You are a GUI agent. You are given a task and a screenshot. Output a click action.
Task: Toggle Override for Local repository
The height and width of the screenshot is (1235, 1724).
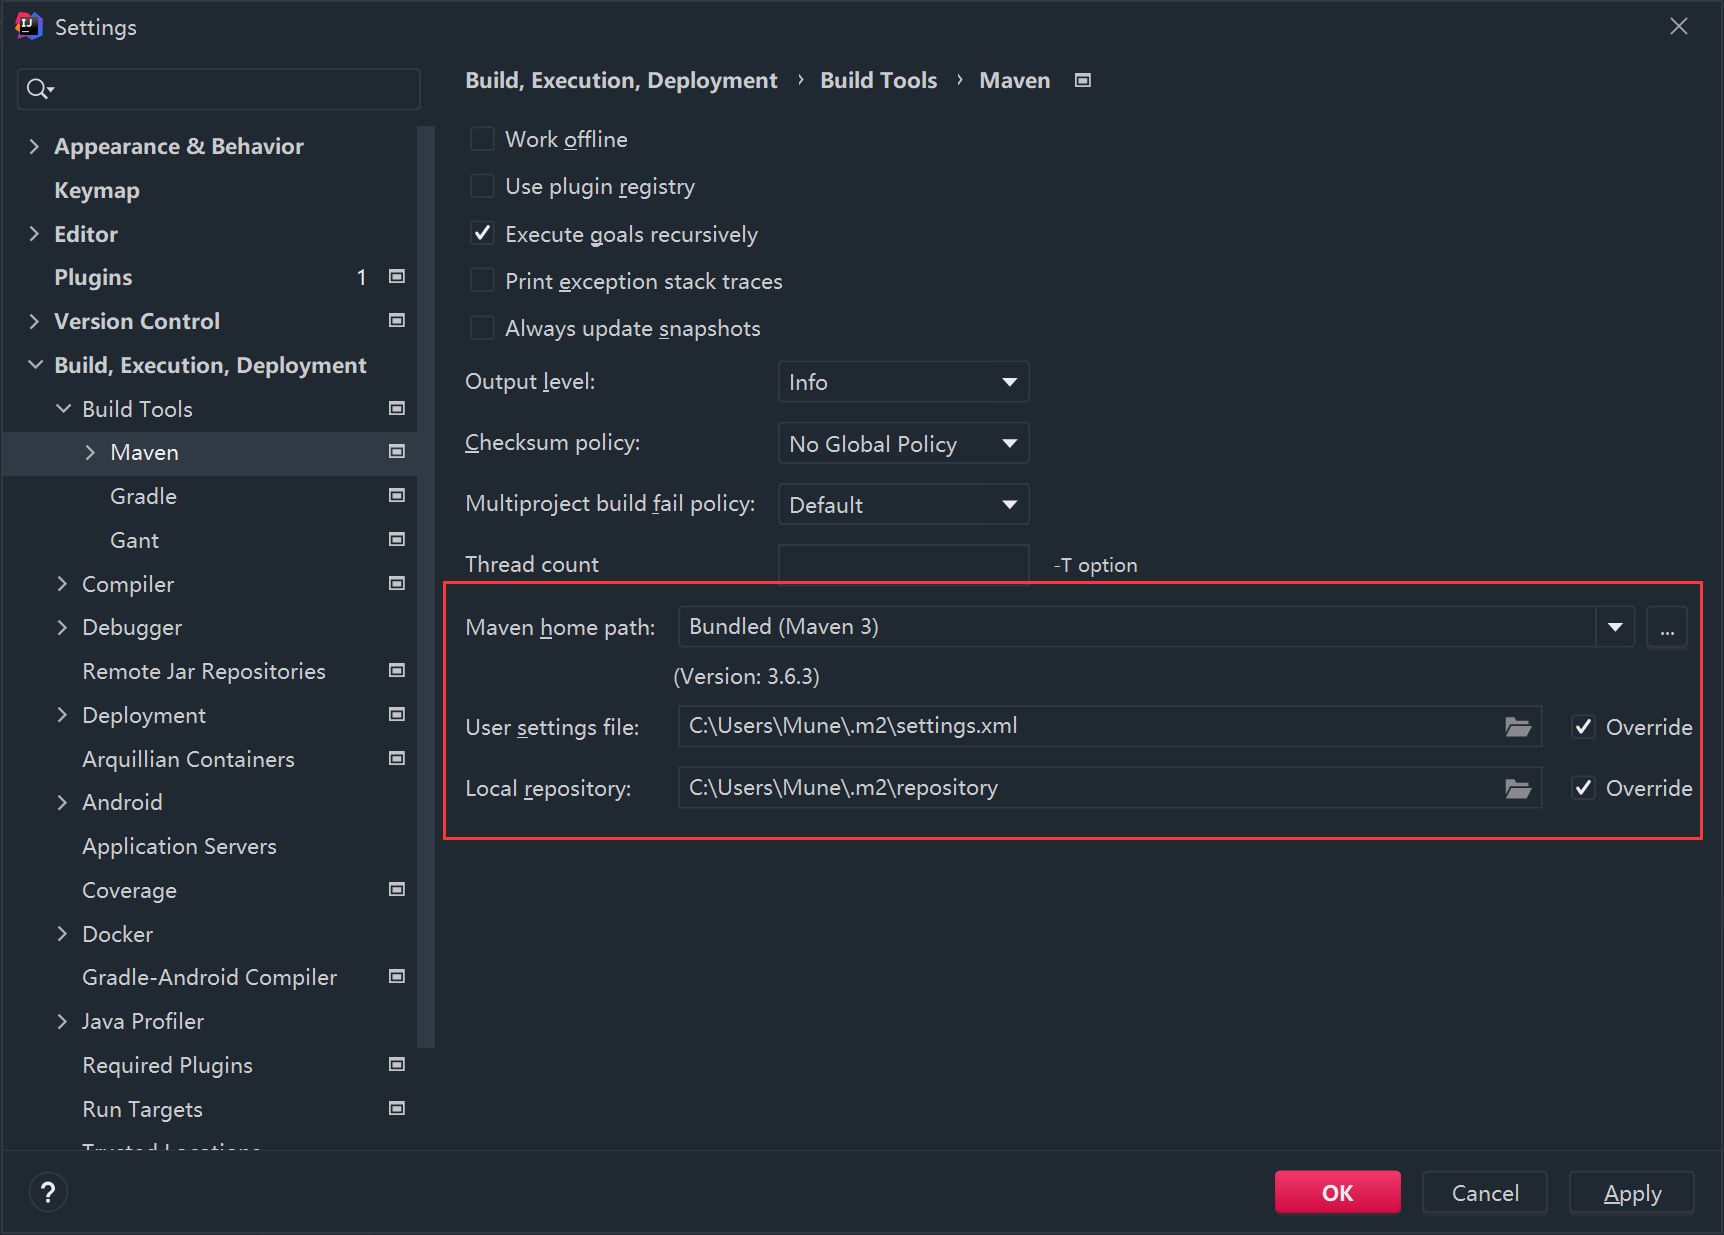tap(1584, 788)
